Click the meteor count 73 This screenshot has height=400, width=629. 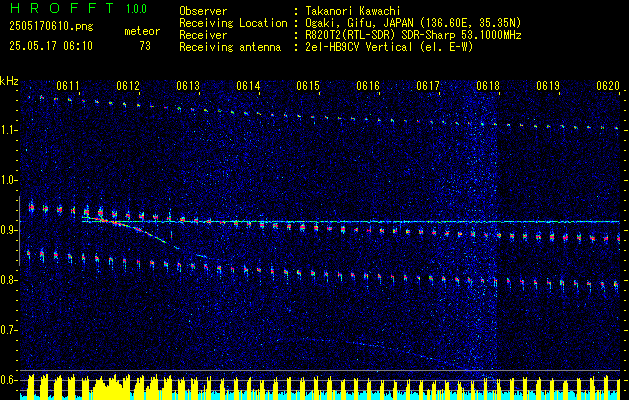click(145, 46)
